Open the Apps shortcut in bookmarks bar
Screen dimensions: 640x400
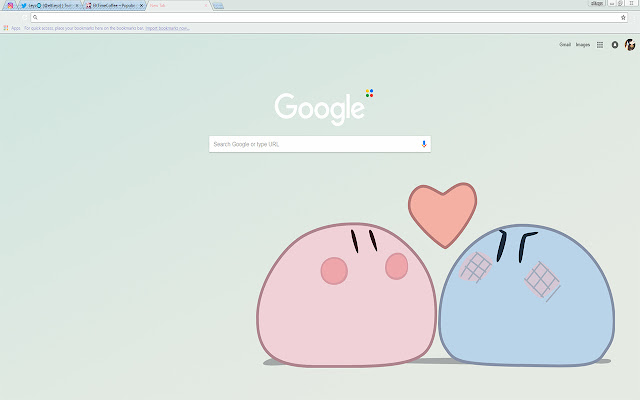click(x=12, y=28)
